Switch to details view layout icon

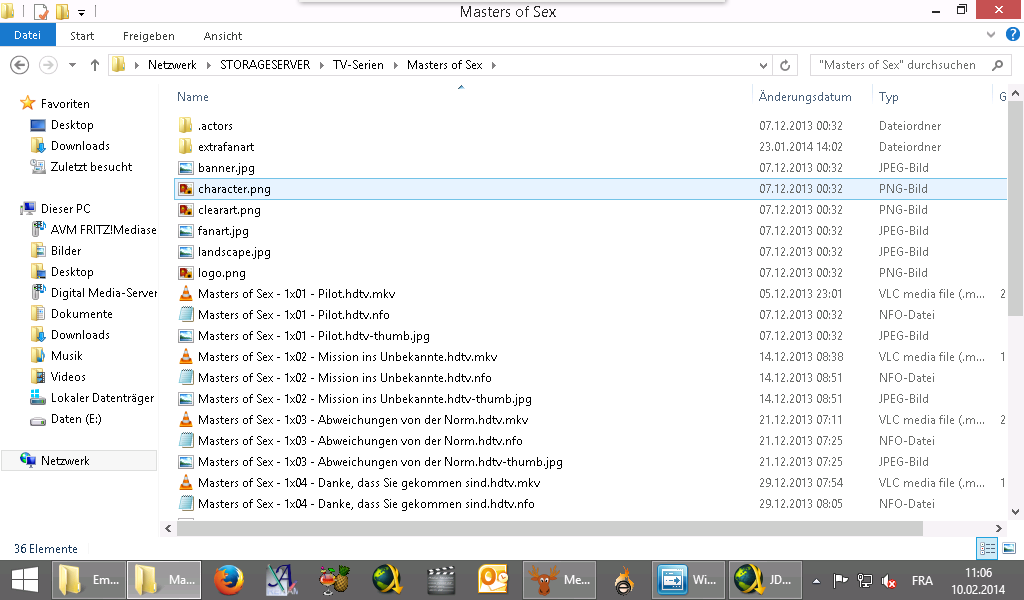[x=987, y=548]
